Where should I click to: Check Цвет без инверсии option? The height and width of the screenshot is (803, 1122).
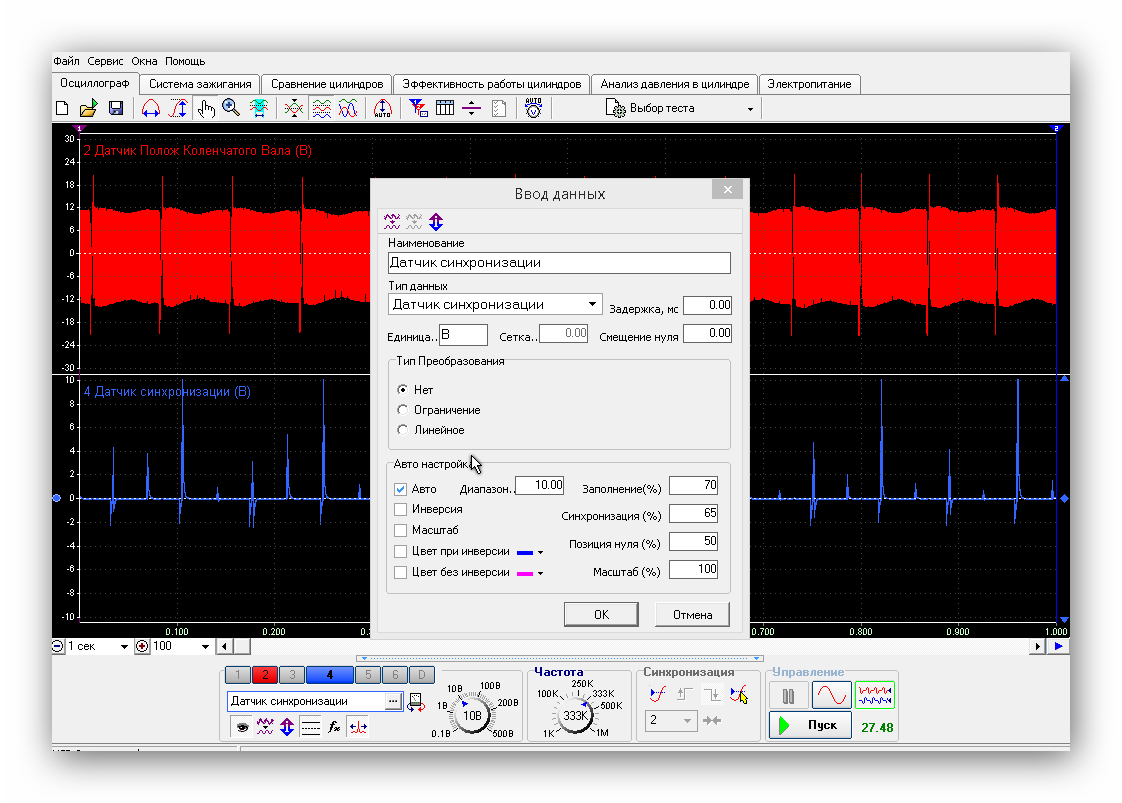[401, 573]
